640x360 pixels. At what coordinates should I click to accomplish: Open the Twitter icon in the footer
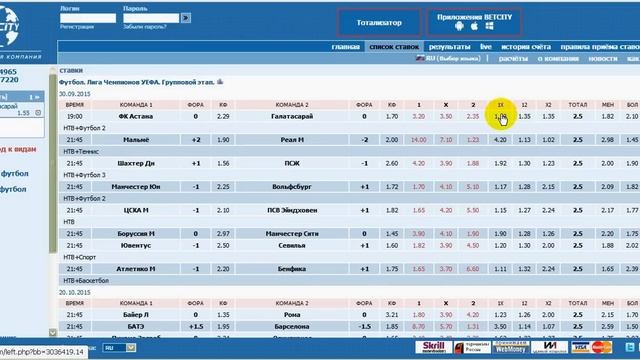point(630,347)
